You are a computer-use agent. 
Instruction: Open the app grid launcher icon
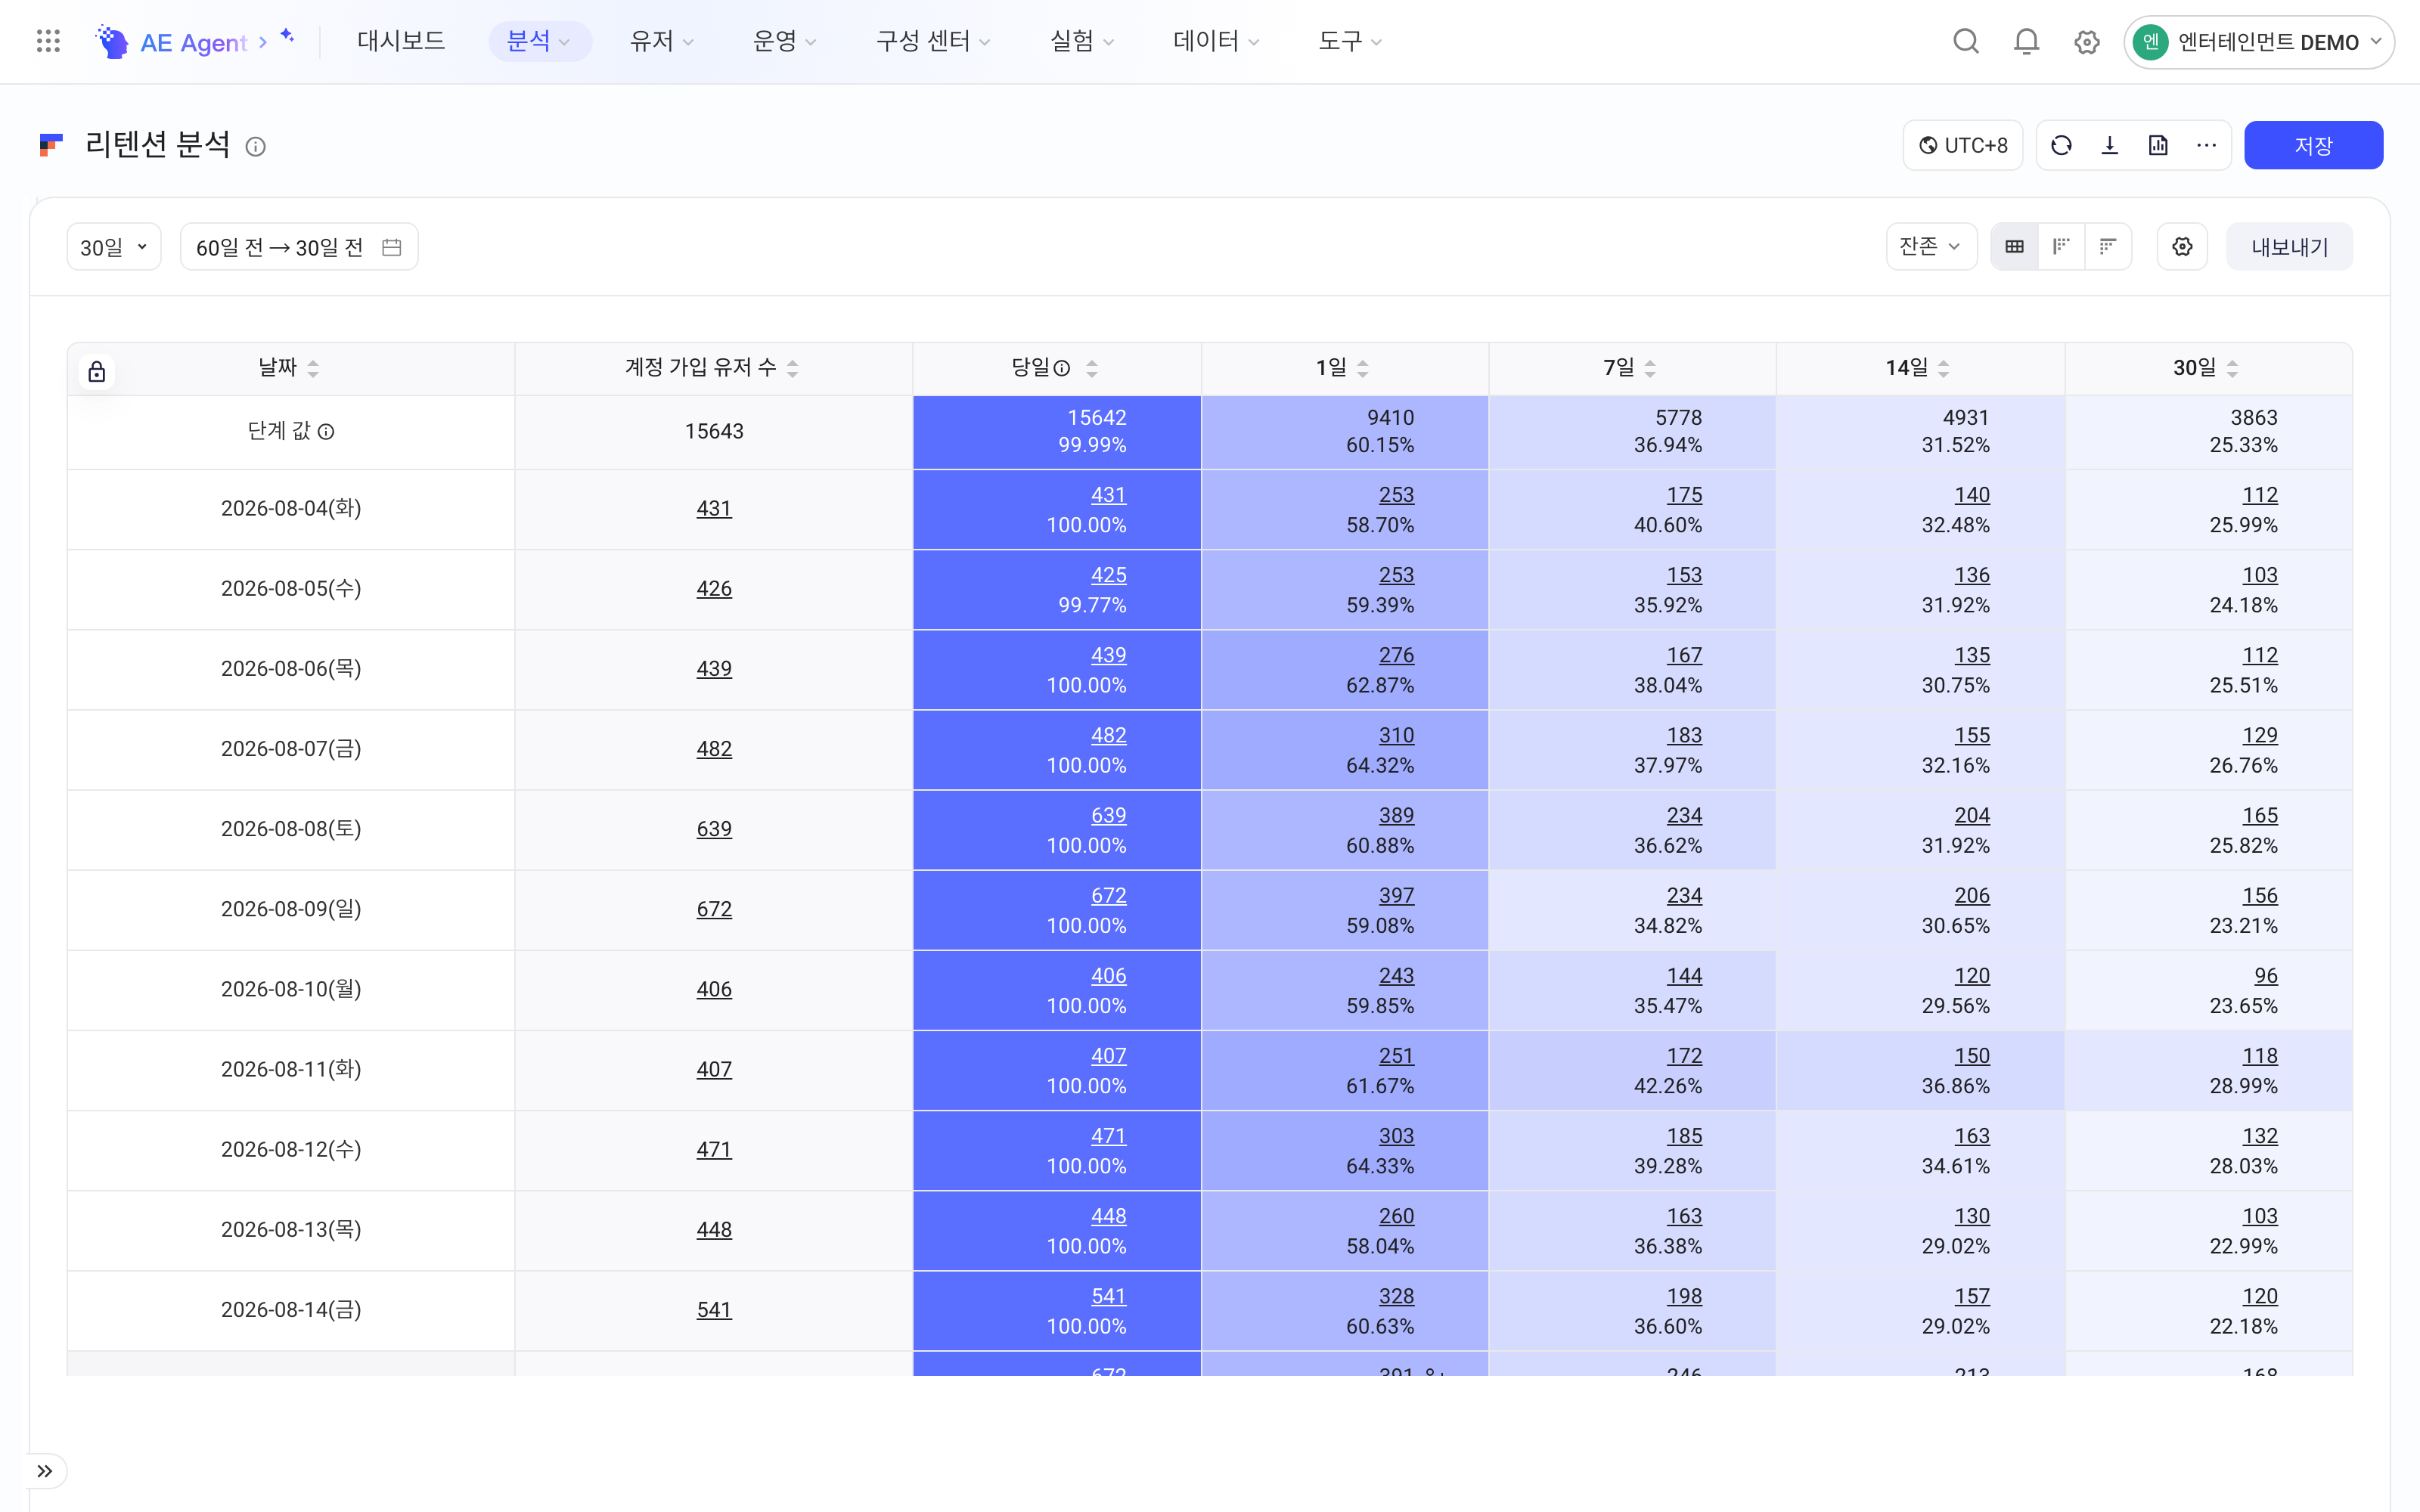point(48,41)
